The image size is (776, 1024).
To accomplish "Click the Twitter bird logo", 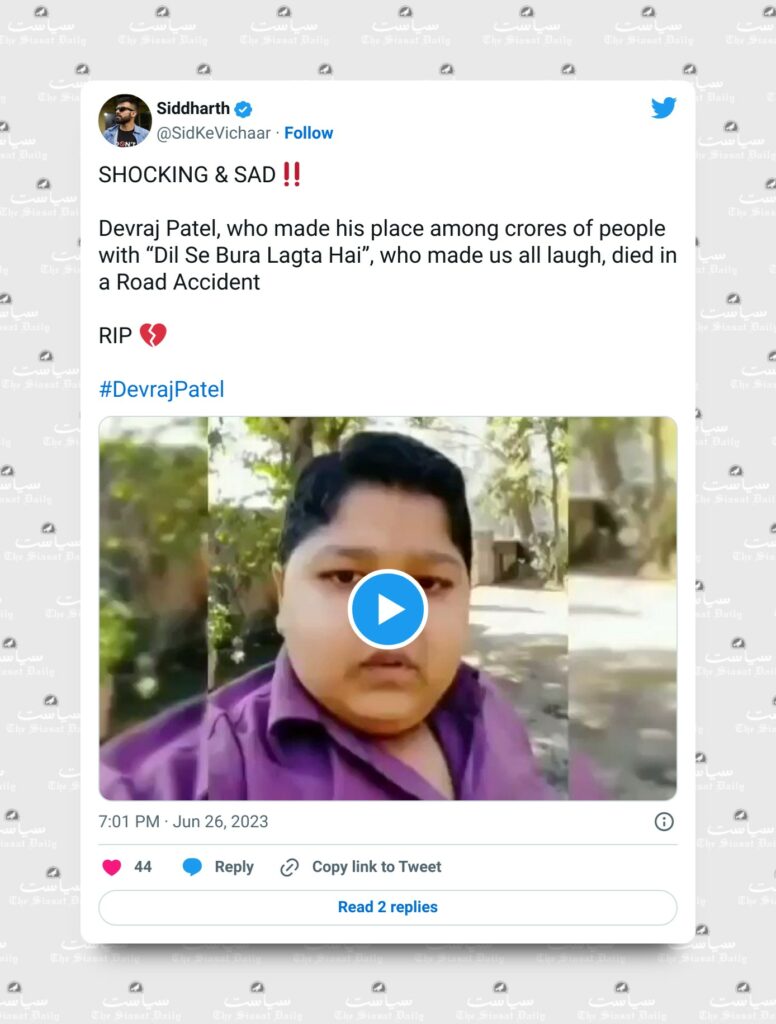I will tap(664, 108).
